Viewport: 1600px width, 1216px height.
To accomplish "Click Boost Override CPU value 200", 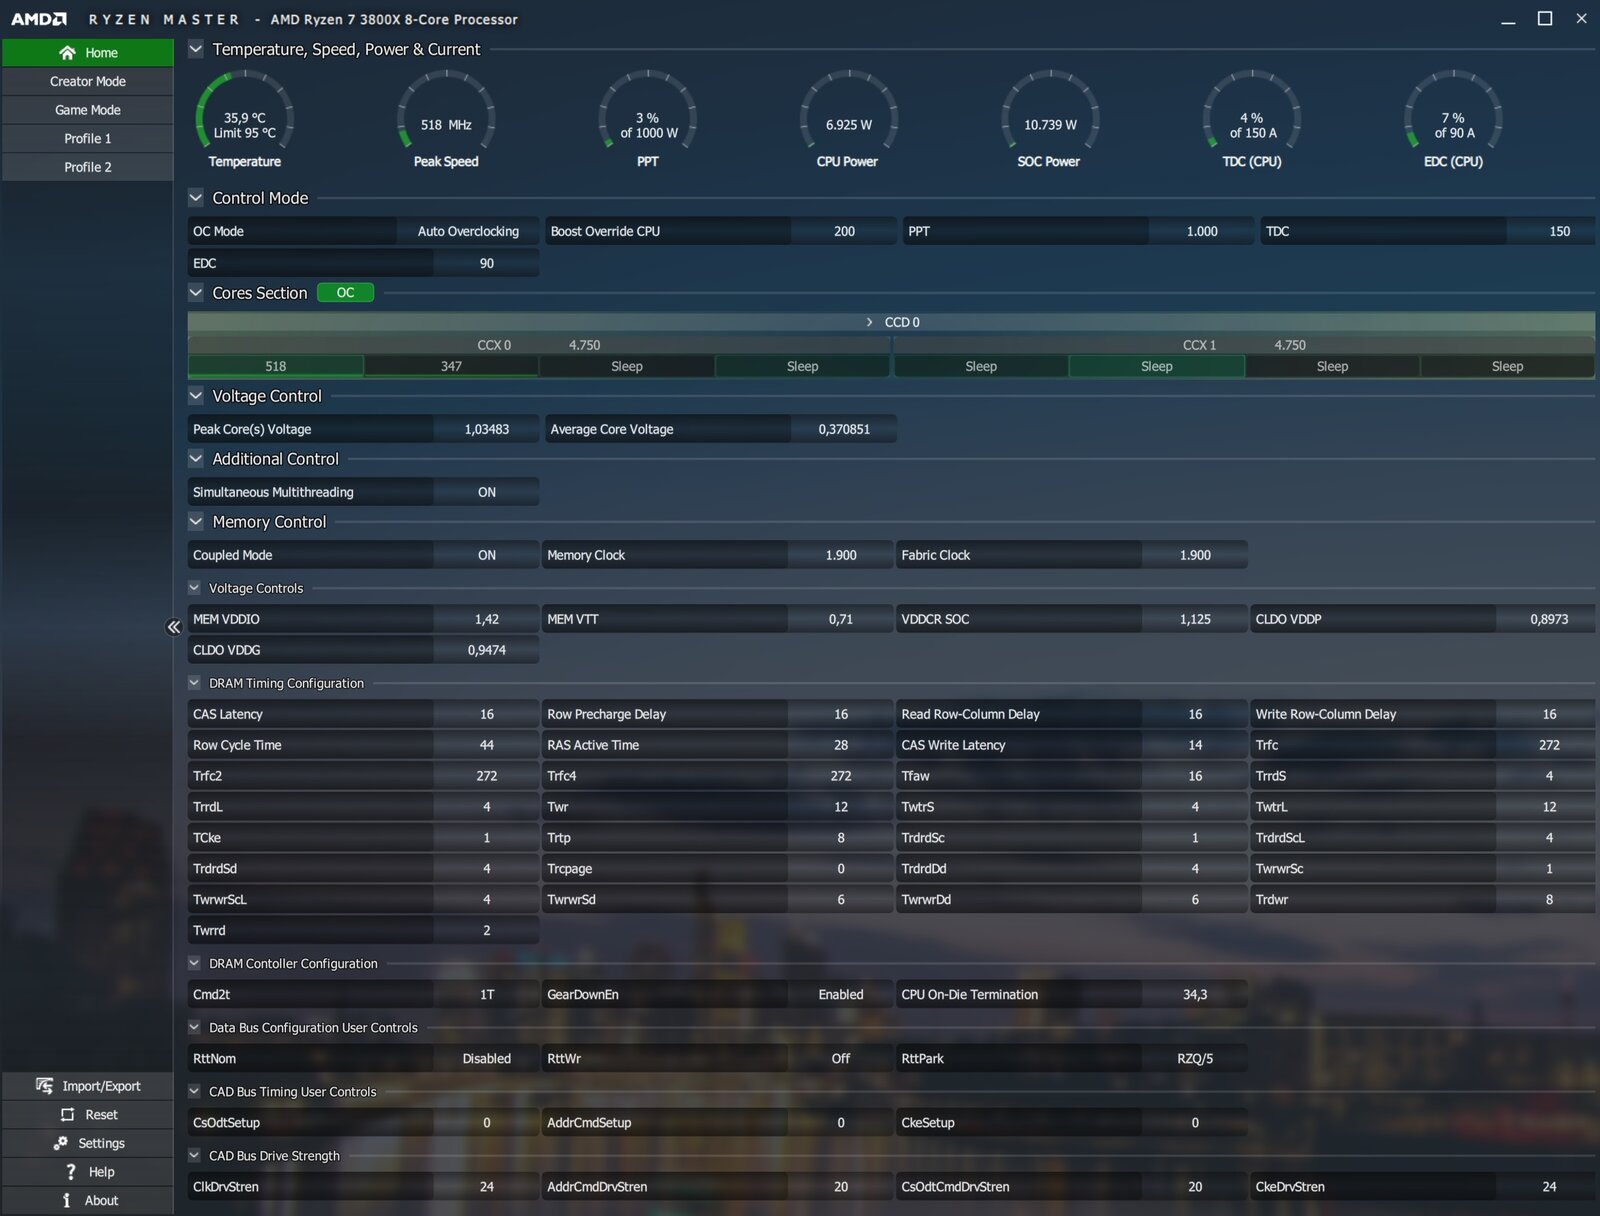I will pos(844,231).
